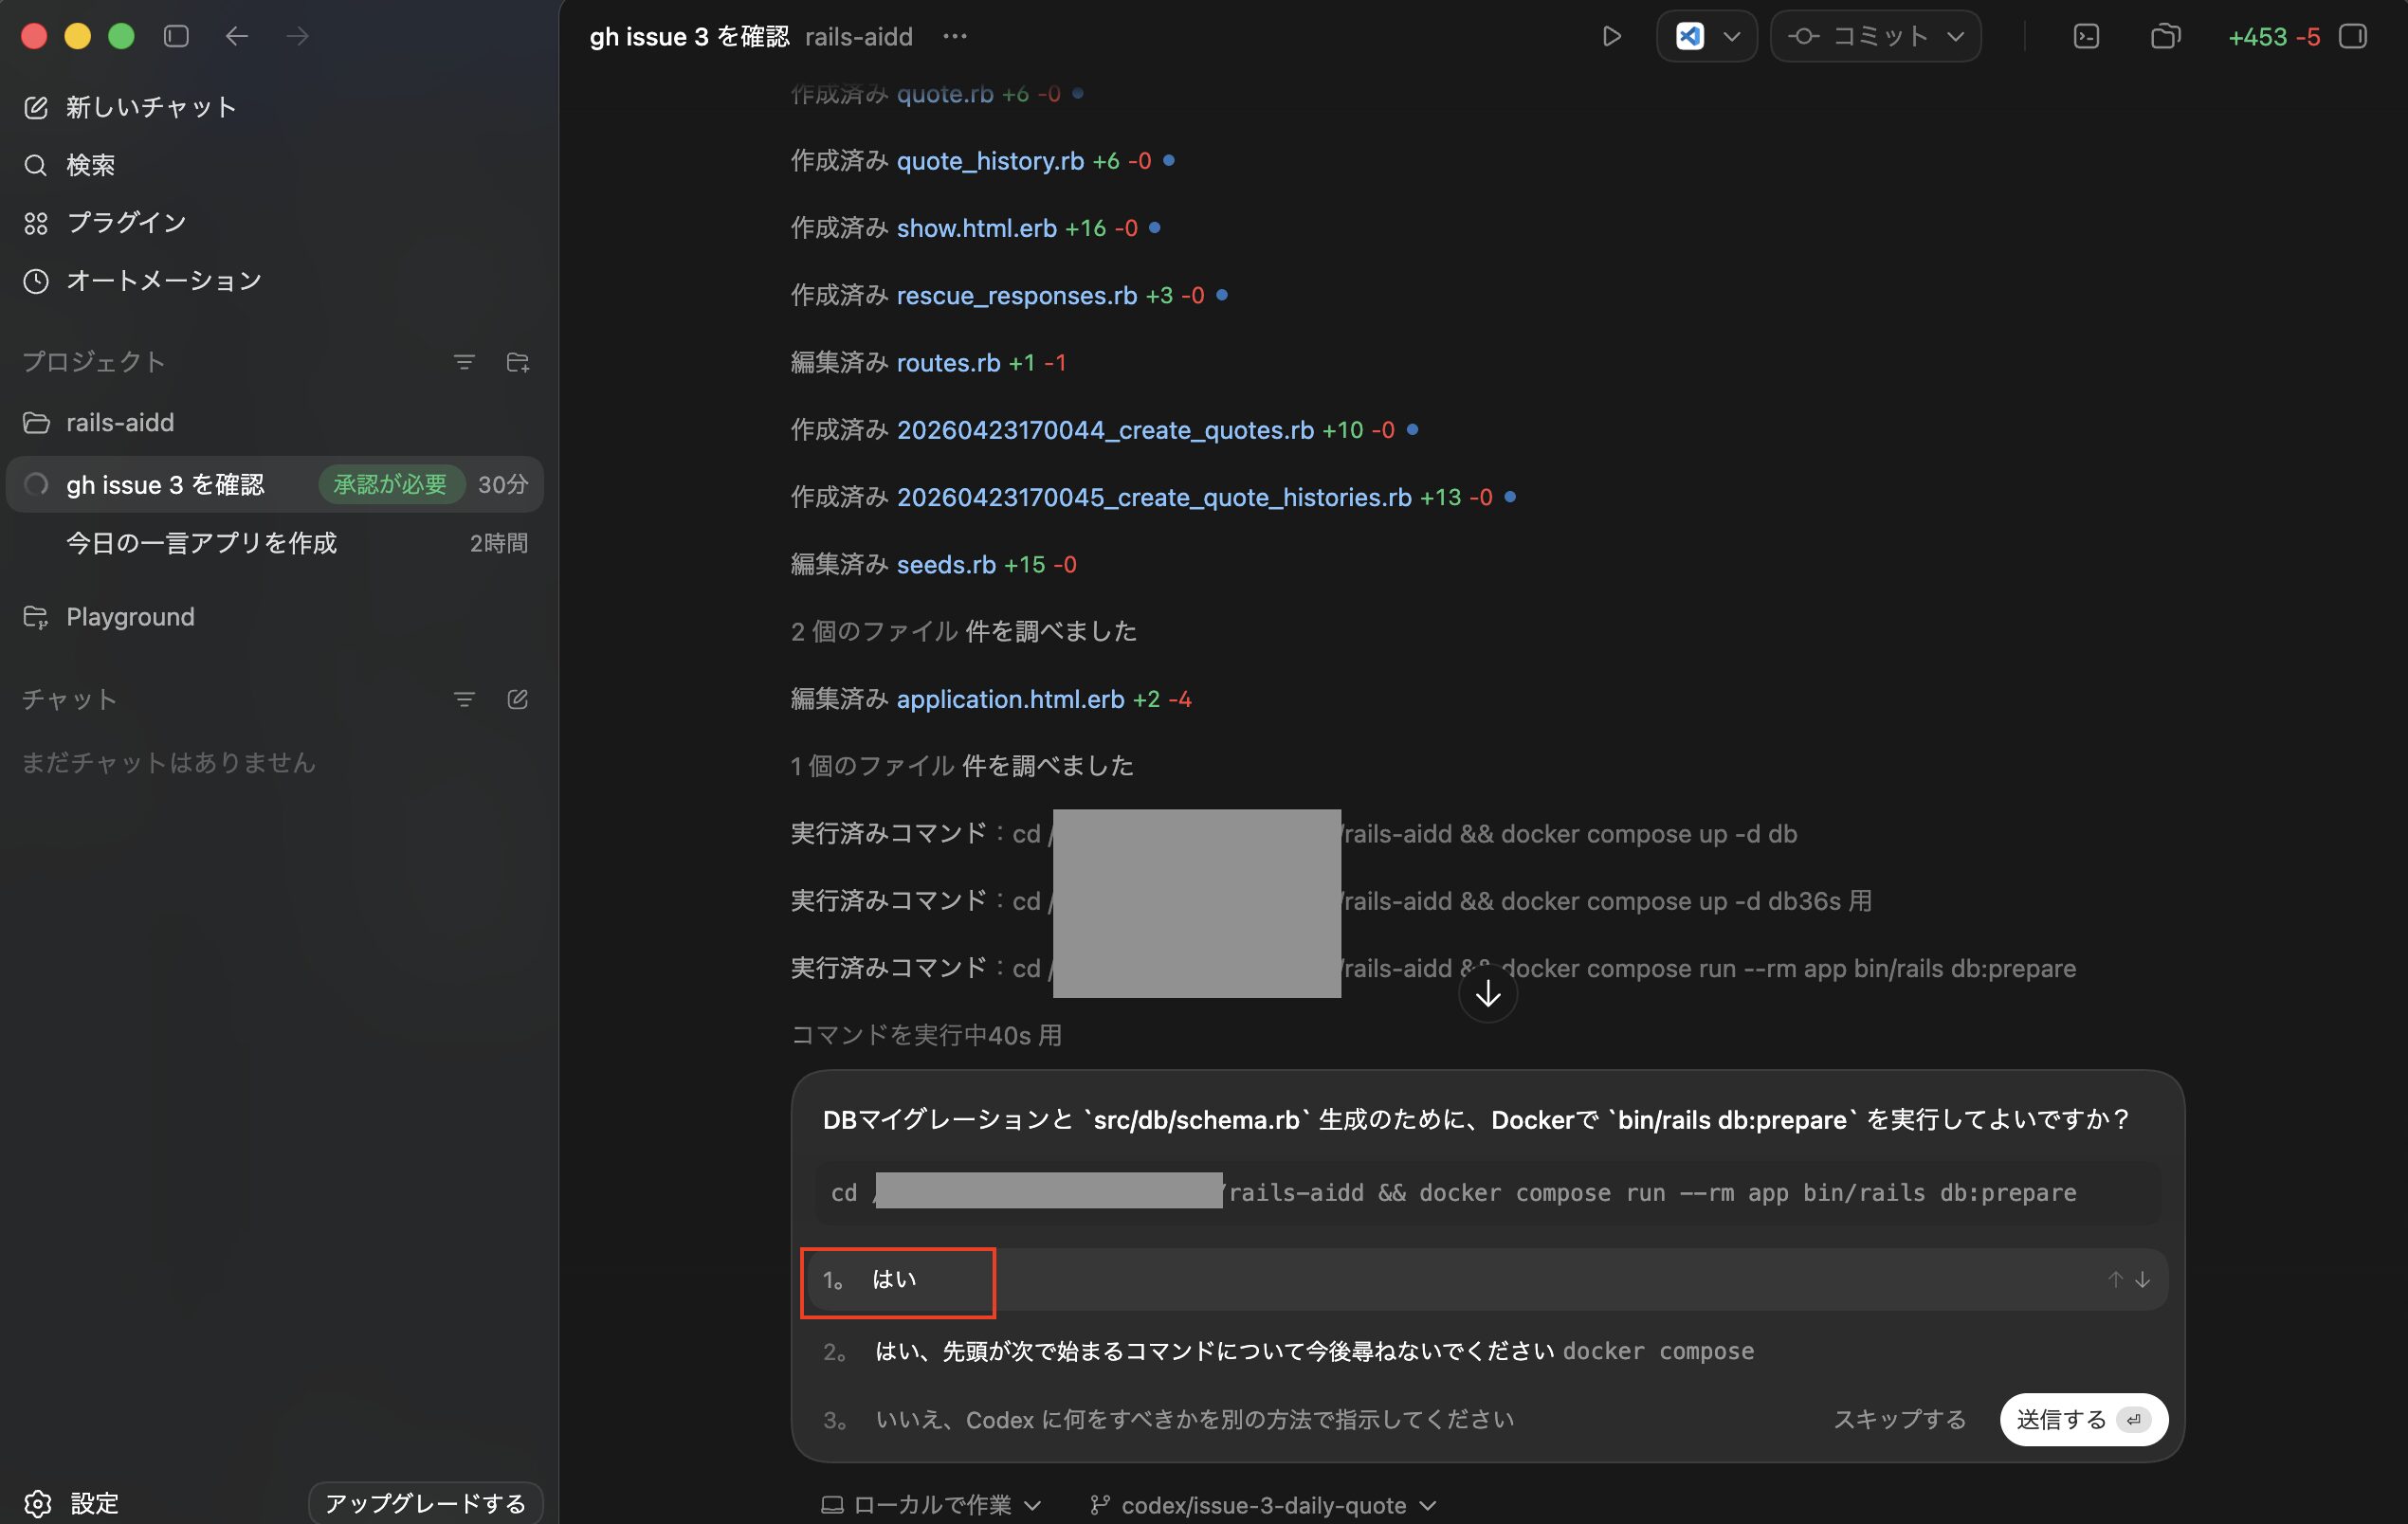Toggle the right side panel

point(2353,37)
